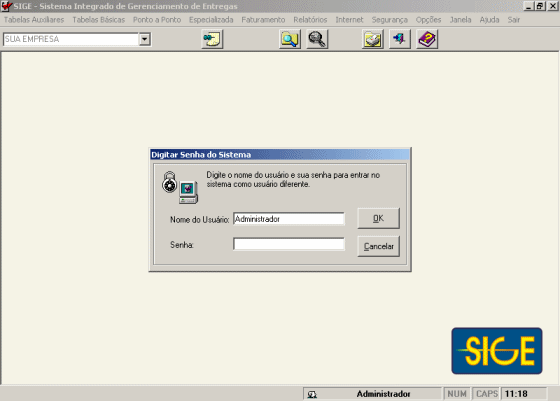Open the Relatórios menu
560x401 pixels.
click(310, 20)
